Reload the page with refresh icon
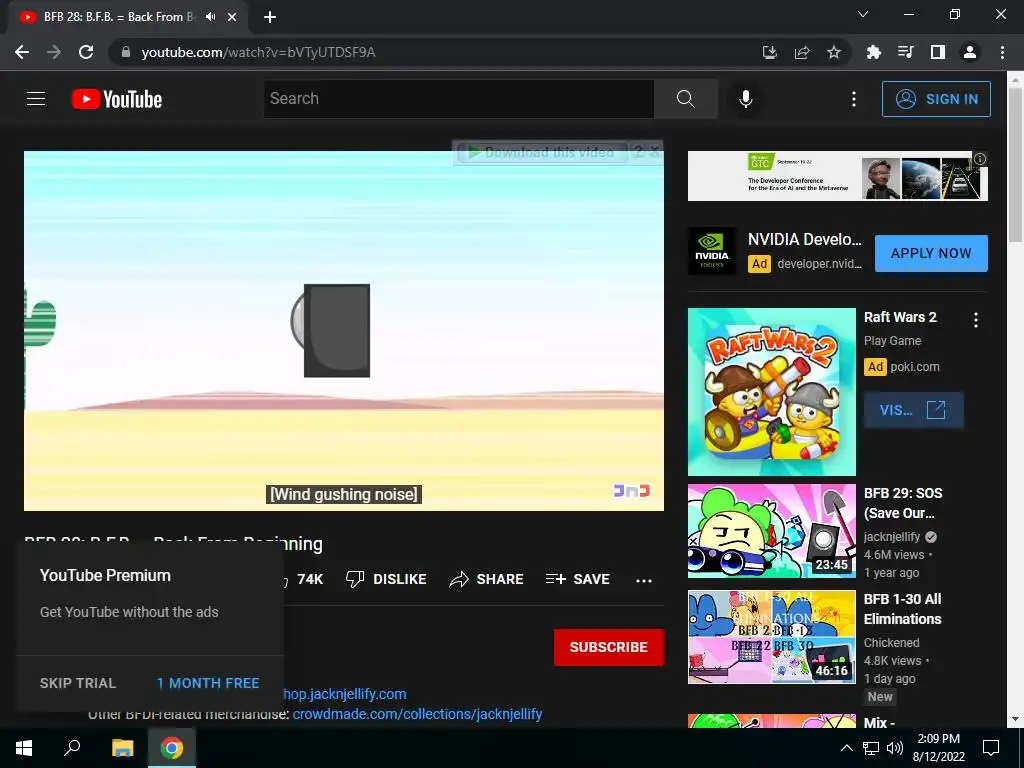 coord(86,52)
